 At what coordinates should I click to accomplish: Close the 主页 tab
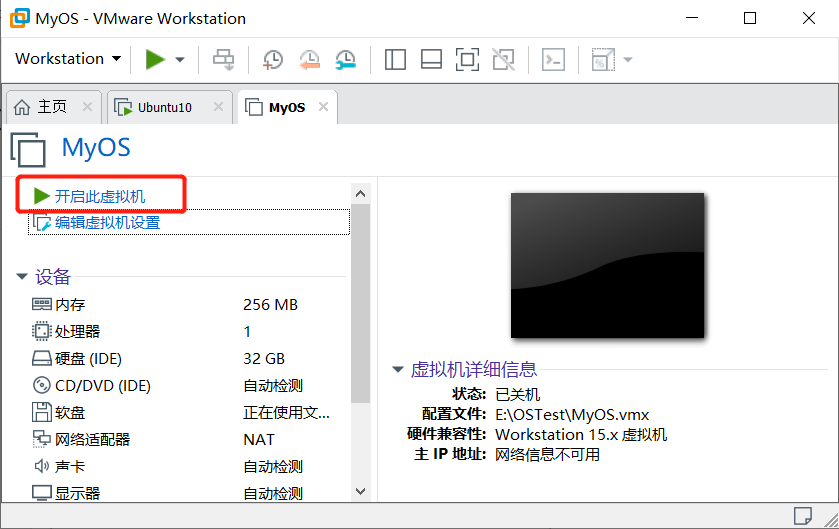tap(87, 106)
